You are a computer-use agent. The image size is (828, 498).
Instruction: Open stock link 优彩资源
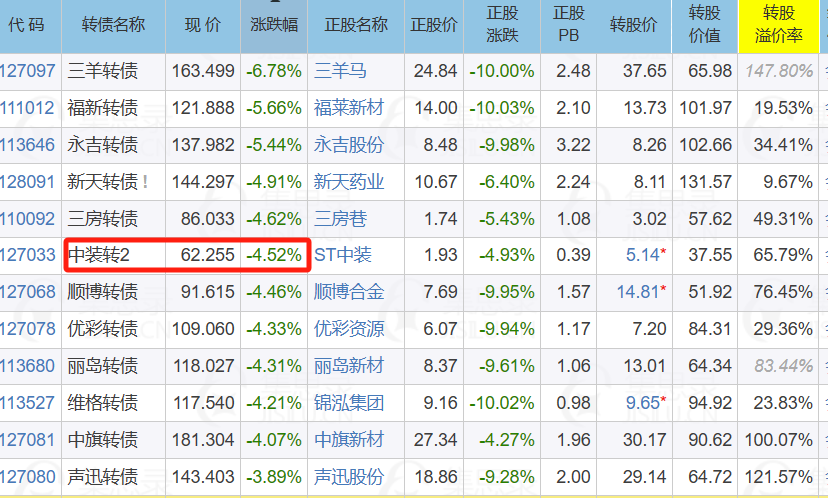click(349, 328)
